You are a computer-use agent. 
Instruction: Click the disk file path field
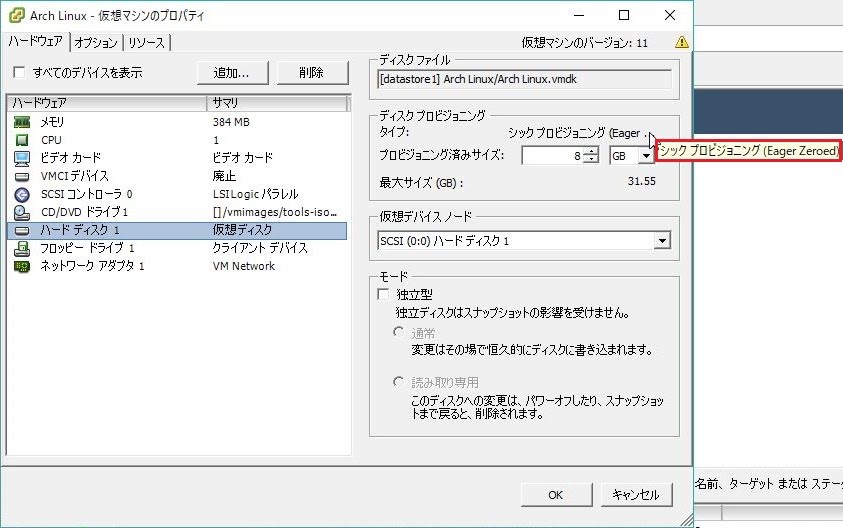524,80
